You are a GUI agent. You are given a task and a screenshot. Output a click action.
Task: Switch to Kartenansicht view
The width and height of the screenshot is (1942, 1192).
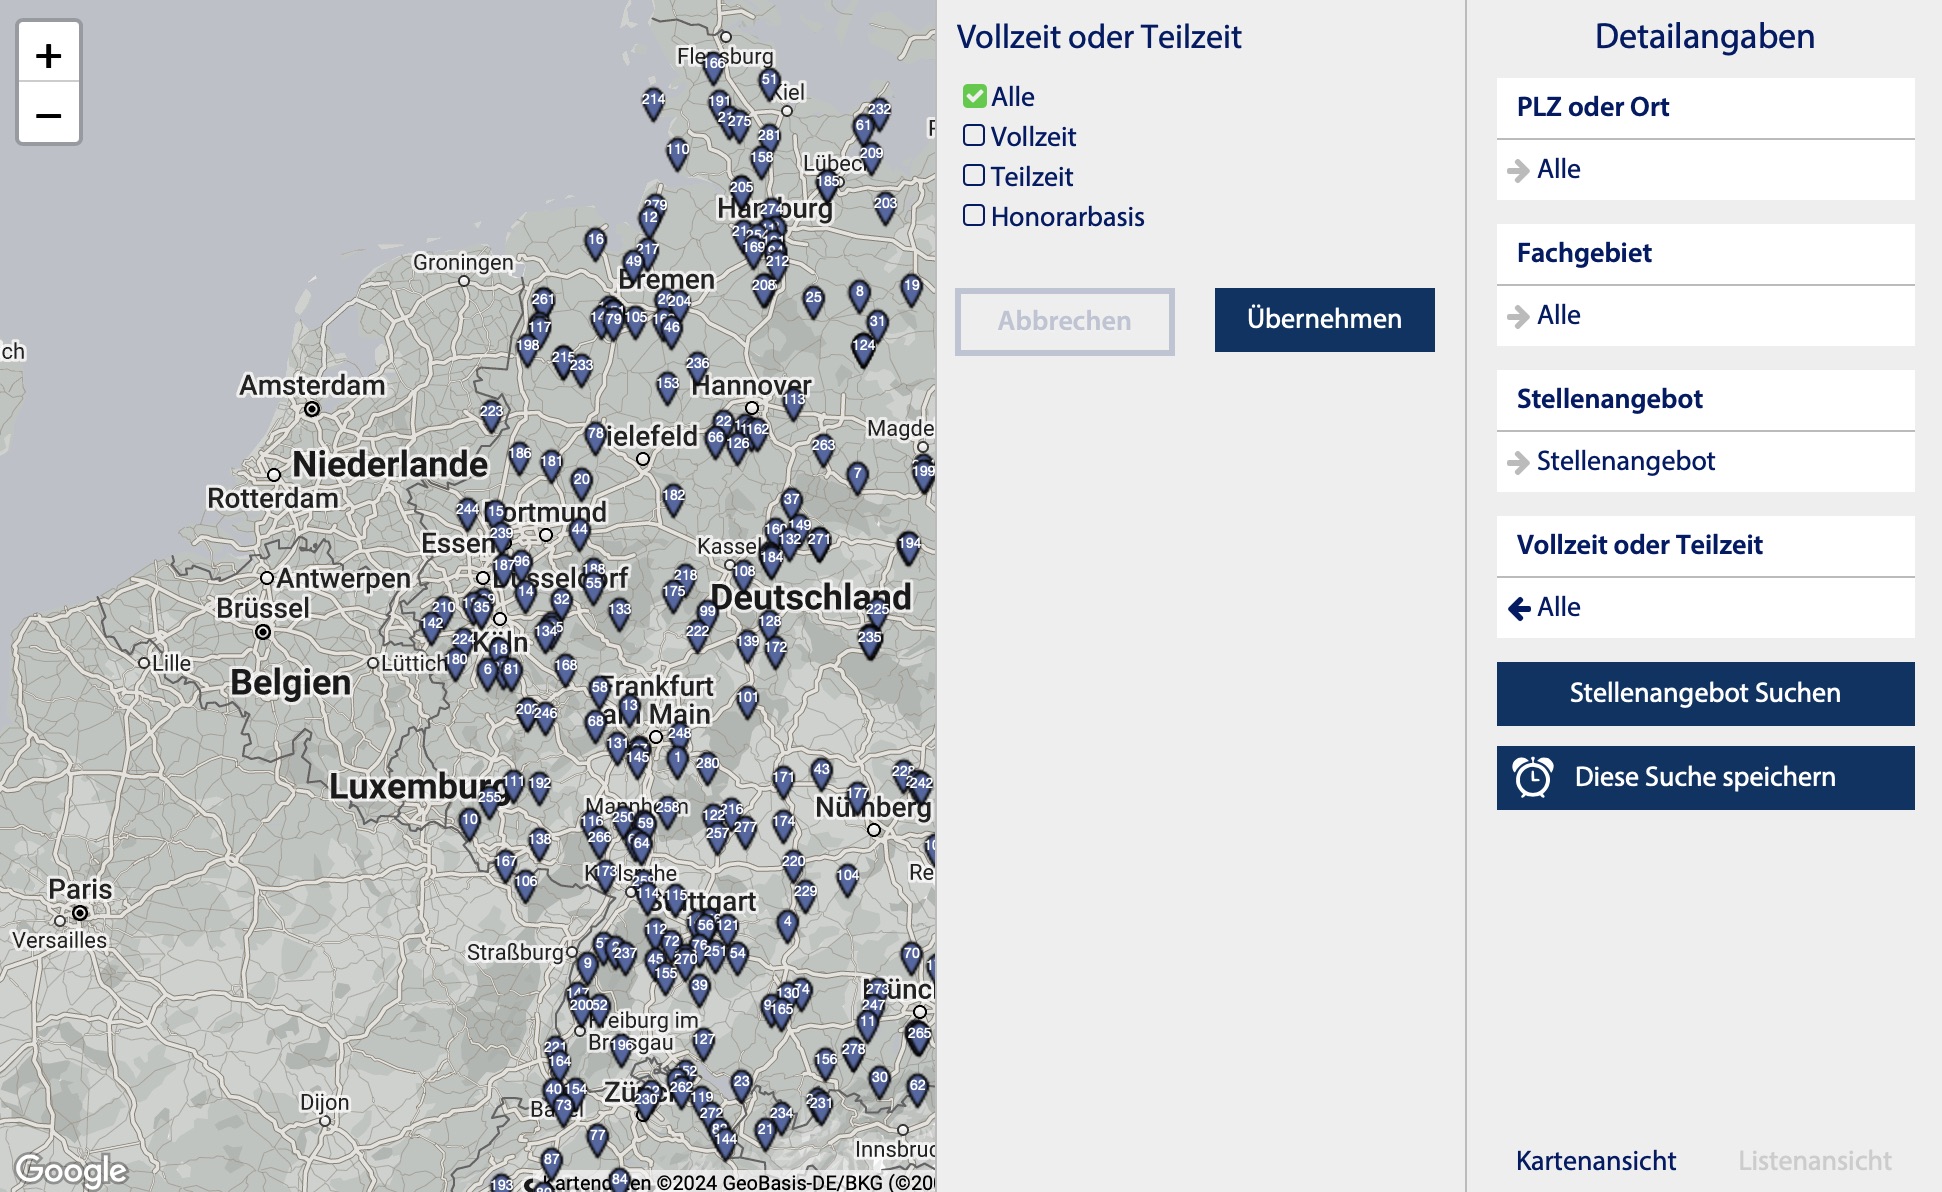tap(1595, 1160)
